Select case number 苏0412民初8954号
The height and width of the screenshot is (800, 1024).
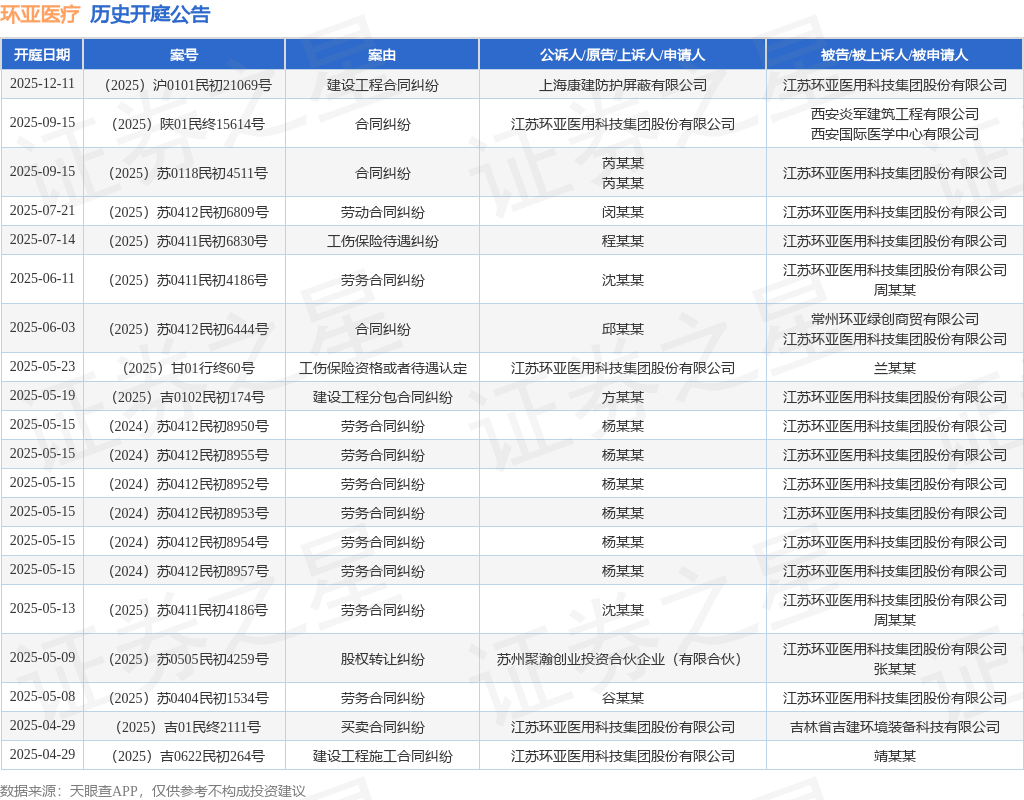187,542
